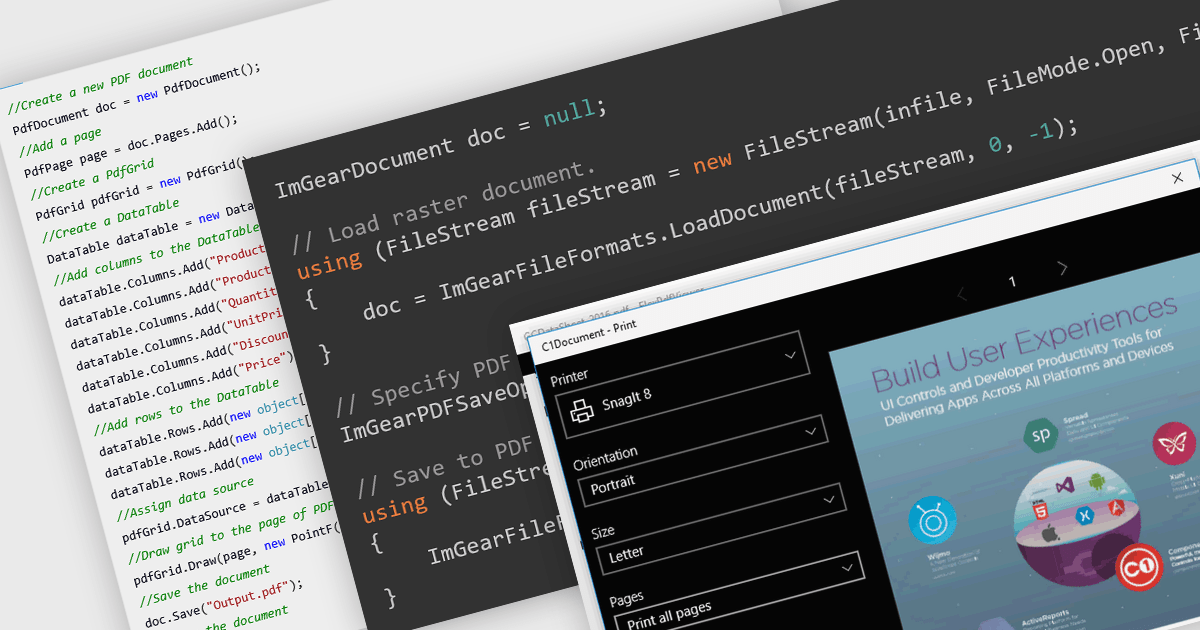Click the 'Printer' label
This screenshot has width=1200, height=630.
coord(569,376)
